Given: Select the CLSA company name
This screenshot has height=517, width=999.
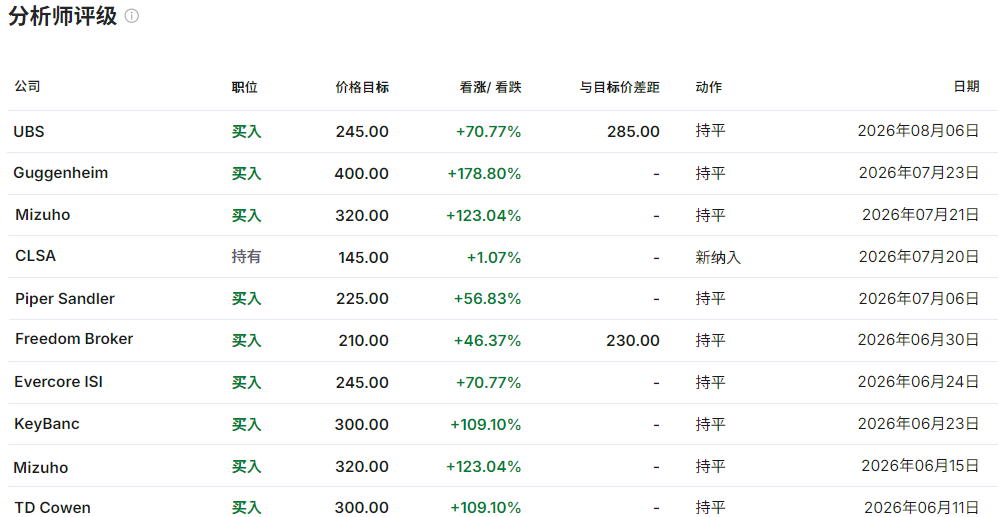Looking at the screenshot, I should tap(36, 256).
